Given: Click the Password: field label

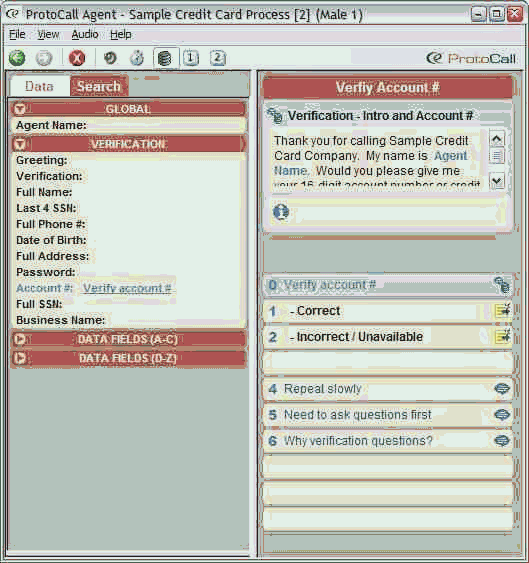Looking at the screenshot, I should (x=46, y=272).
